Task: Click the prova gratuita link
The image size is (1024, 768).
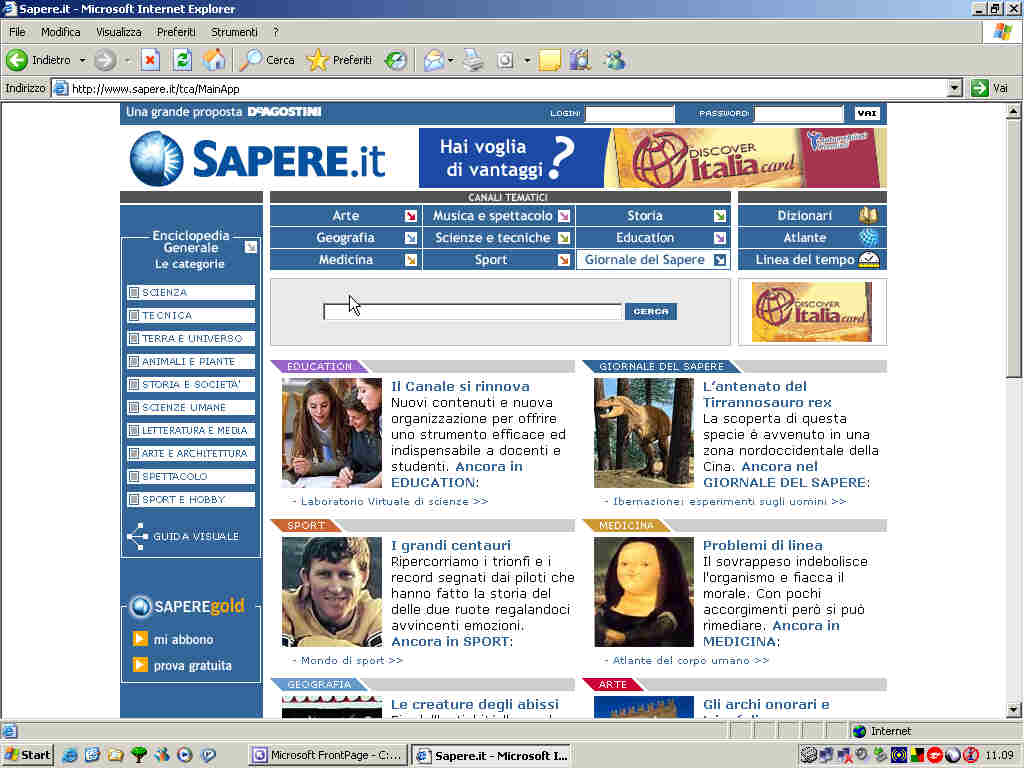Action: coord(183,665)
